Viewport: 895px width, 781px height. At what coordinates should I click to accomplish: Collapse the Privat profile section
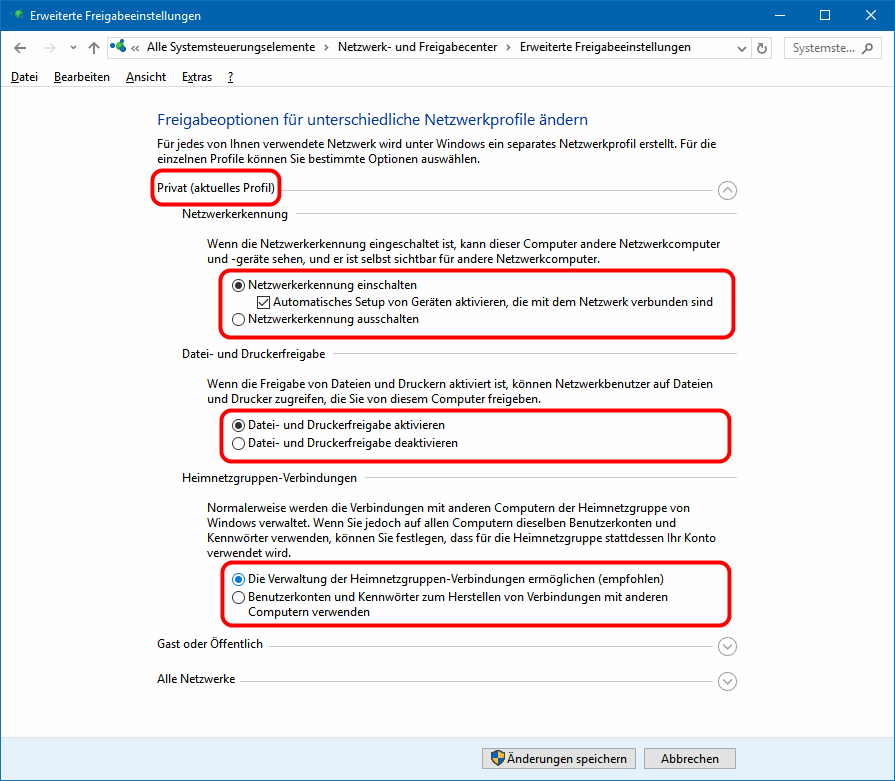coord(727,190)
